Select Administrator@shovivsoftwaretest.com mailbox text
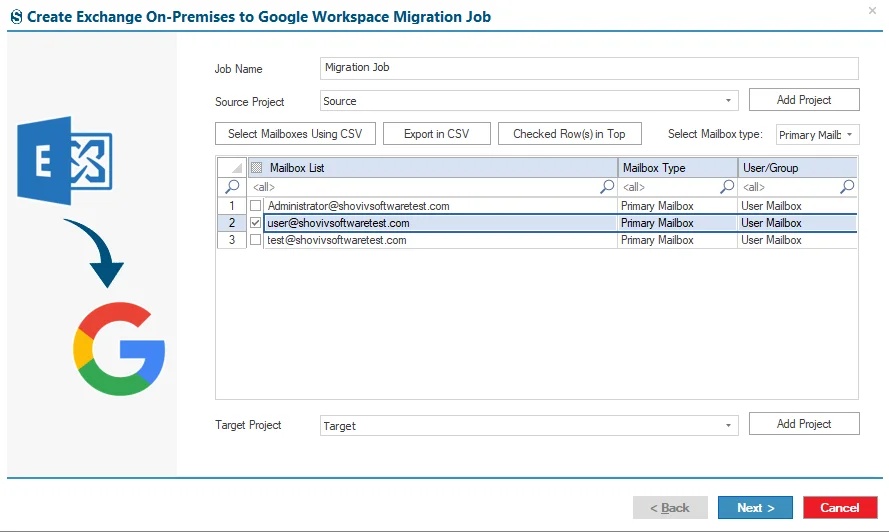Viewport: 889px width, 532px height. pyautogui.click(x=358, y=206)
